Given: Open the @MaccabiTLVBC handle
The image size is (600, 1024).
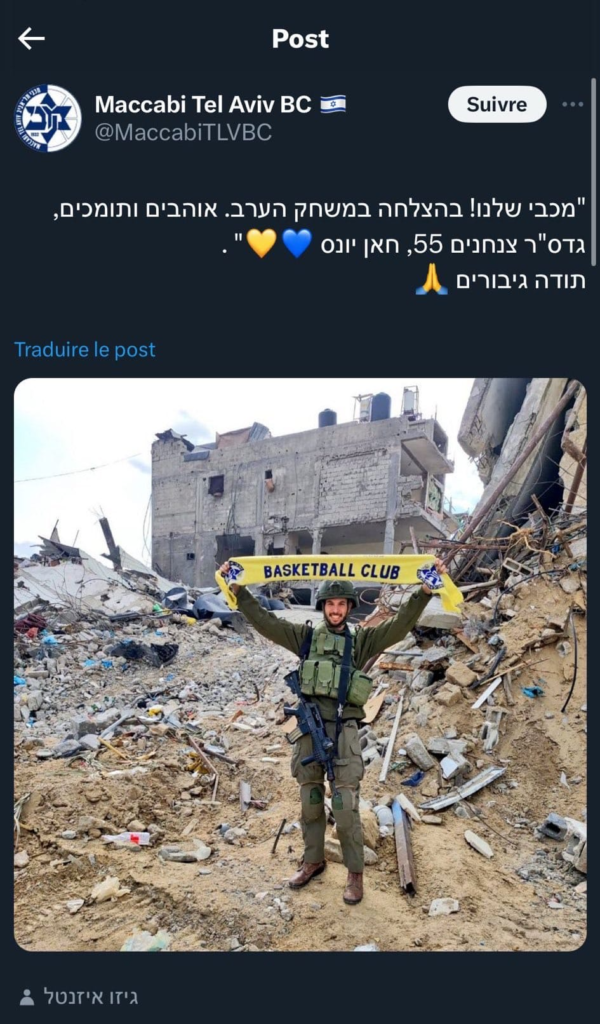Looking at the screenshot, I should [x=183, y=133].
